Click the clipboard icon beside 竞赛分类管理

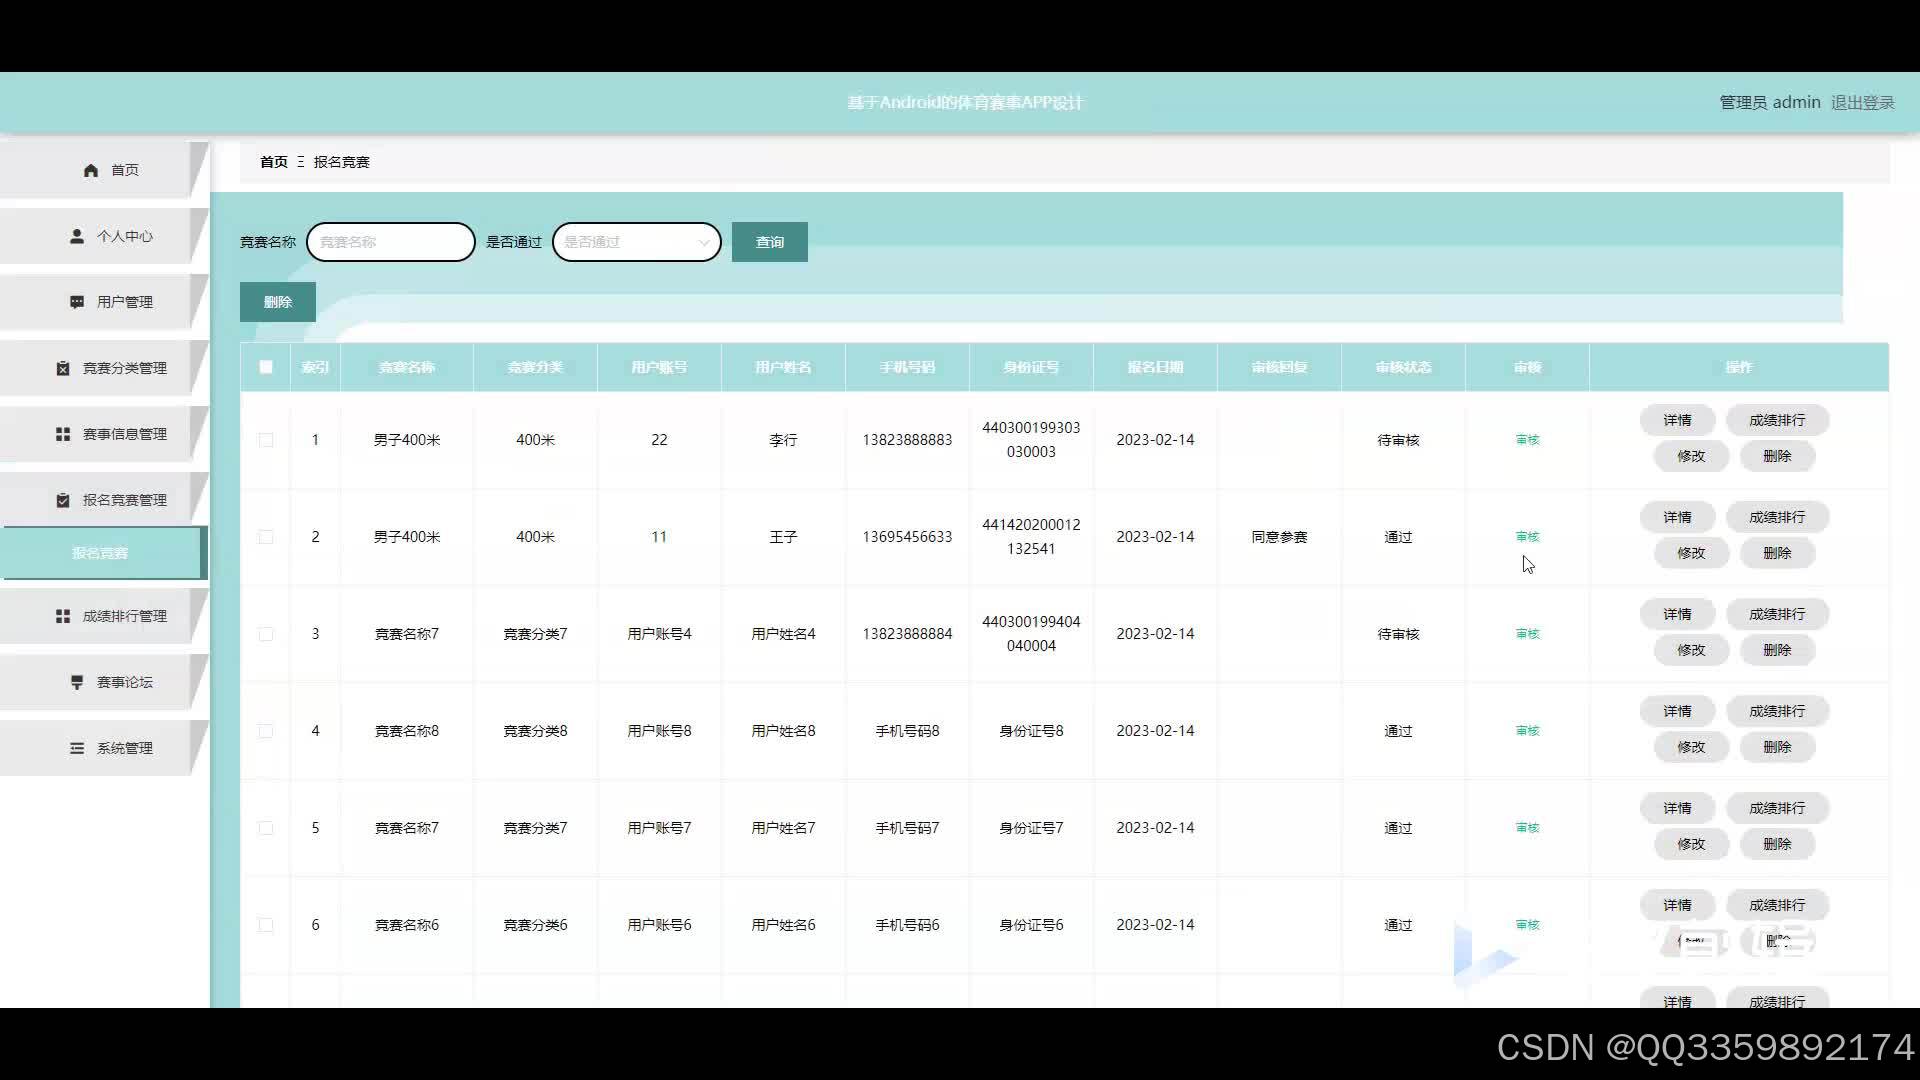63,368
